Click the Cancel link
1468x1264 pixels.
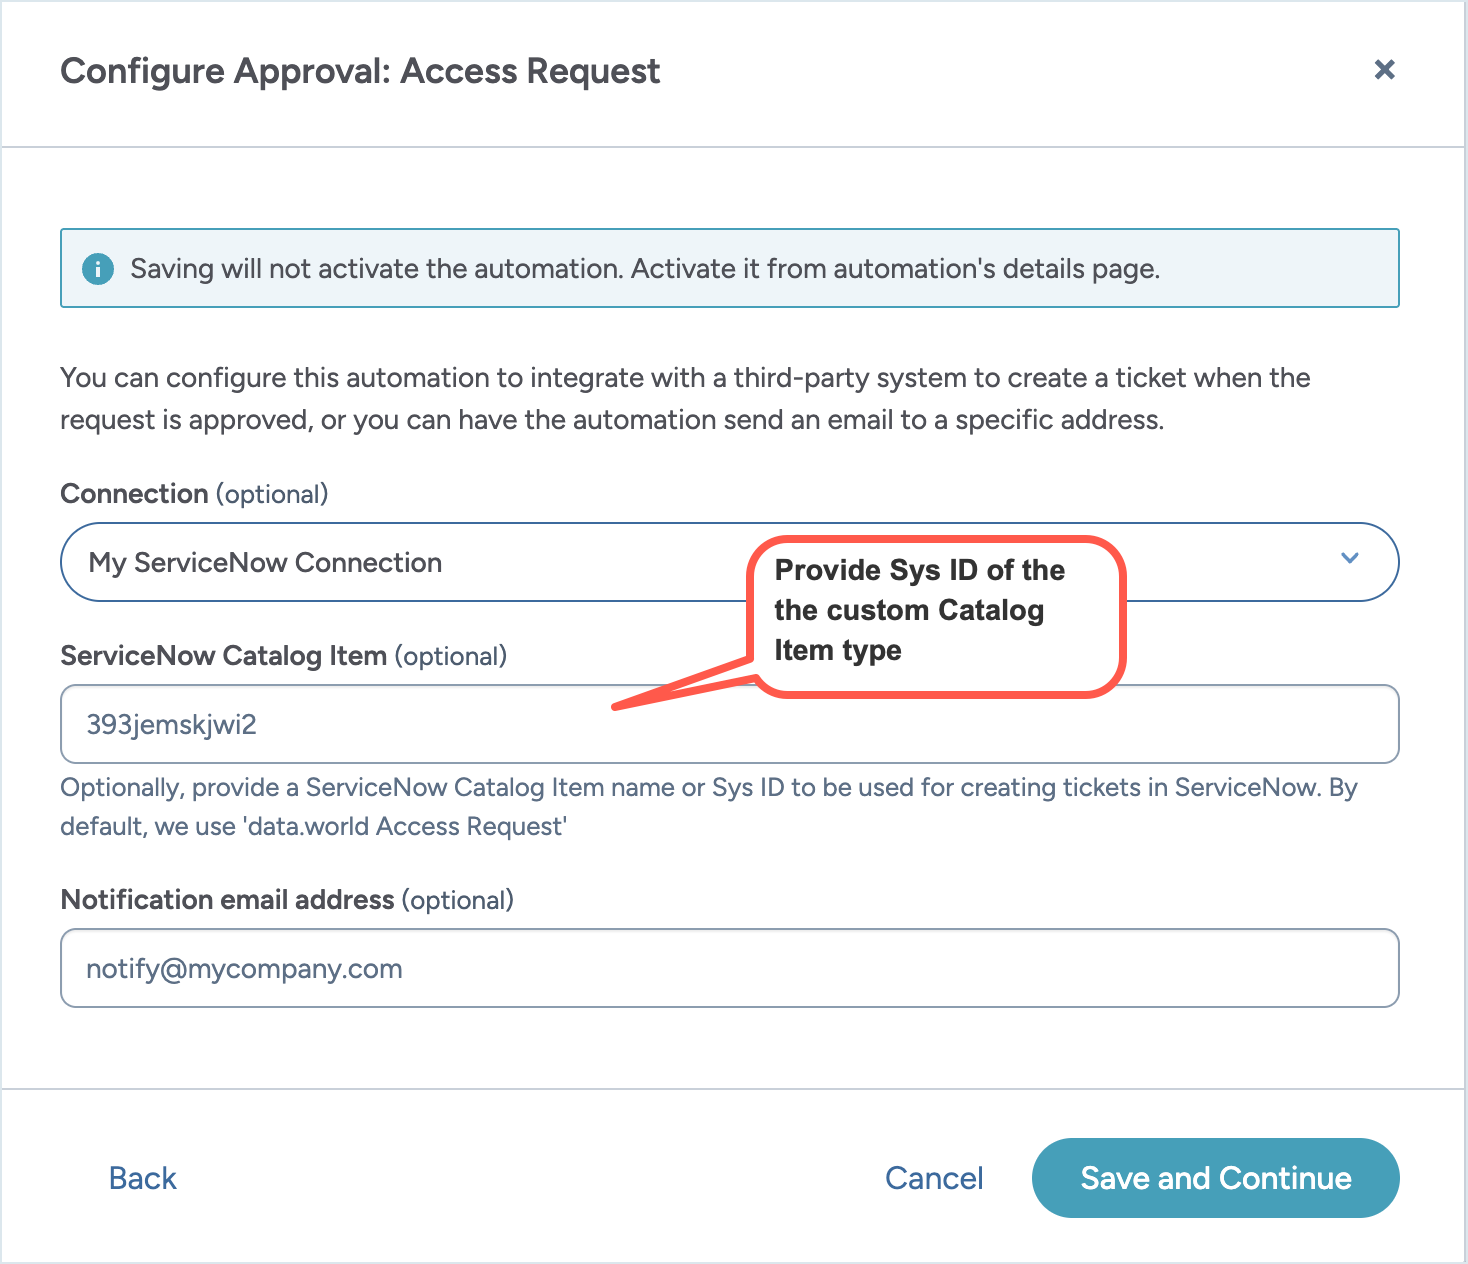[933, 1177]
